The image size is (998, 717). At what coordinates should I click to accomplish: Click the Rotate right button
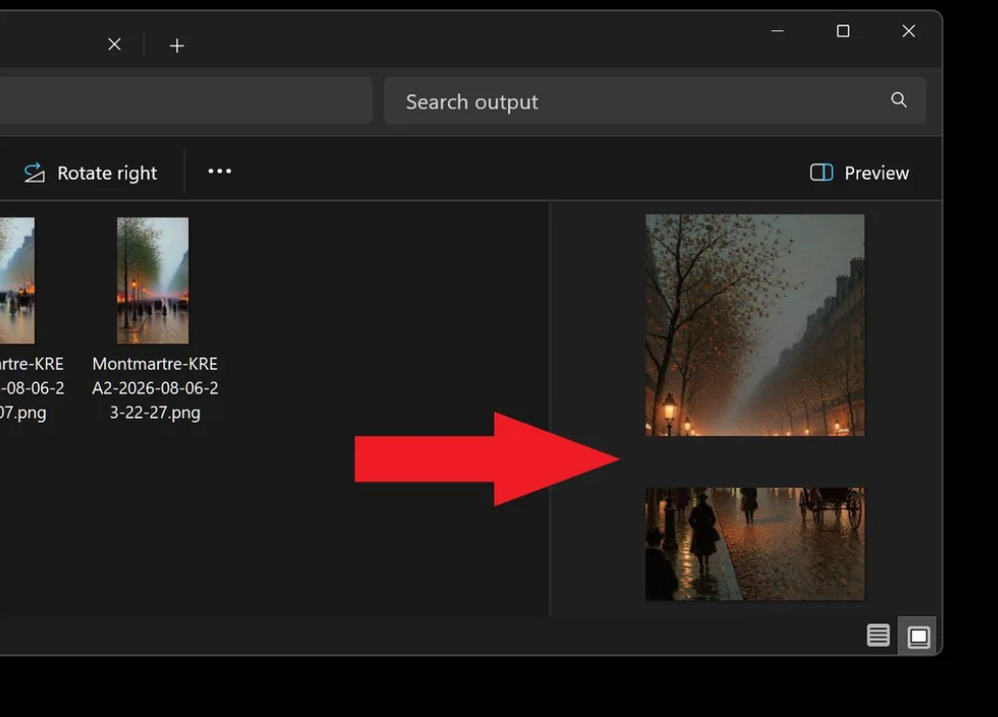pyautogui.click(x=90, y=173)
